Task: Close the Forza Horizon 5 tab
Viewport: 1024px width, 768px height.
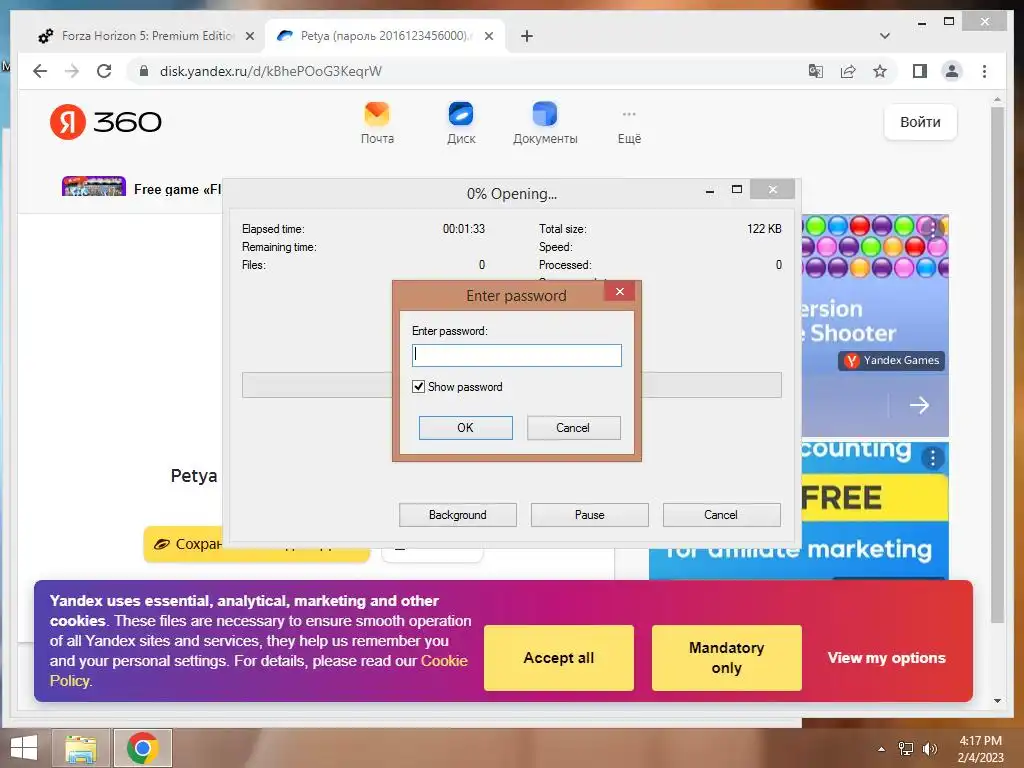Action: 249,36
